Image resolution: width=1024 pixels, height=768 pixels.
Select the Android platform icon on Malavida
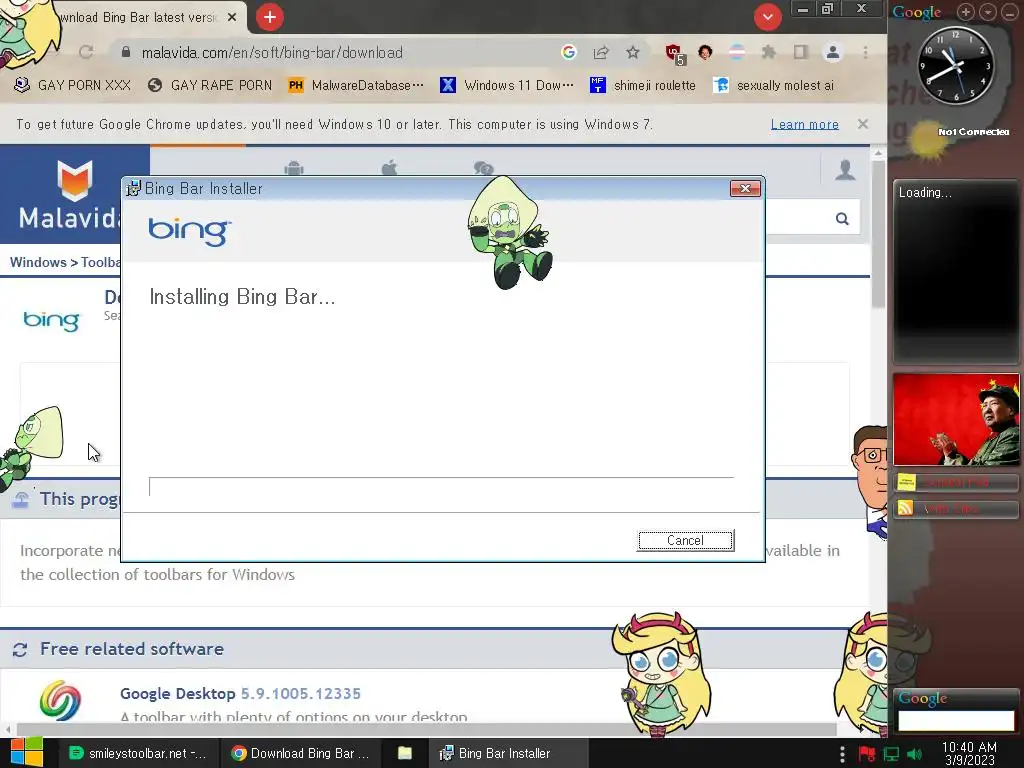pos(294,168)
